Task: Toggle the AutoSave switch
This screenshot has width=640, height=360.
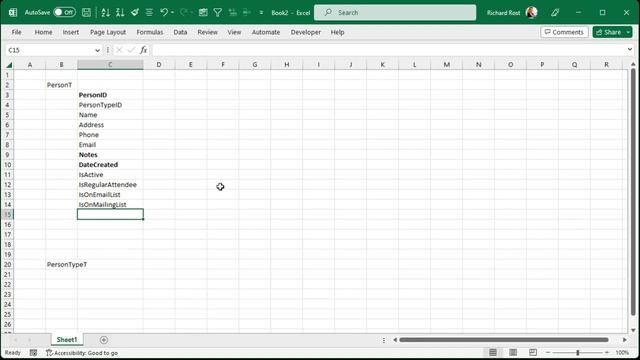Action: 64,12
